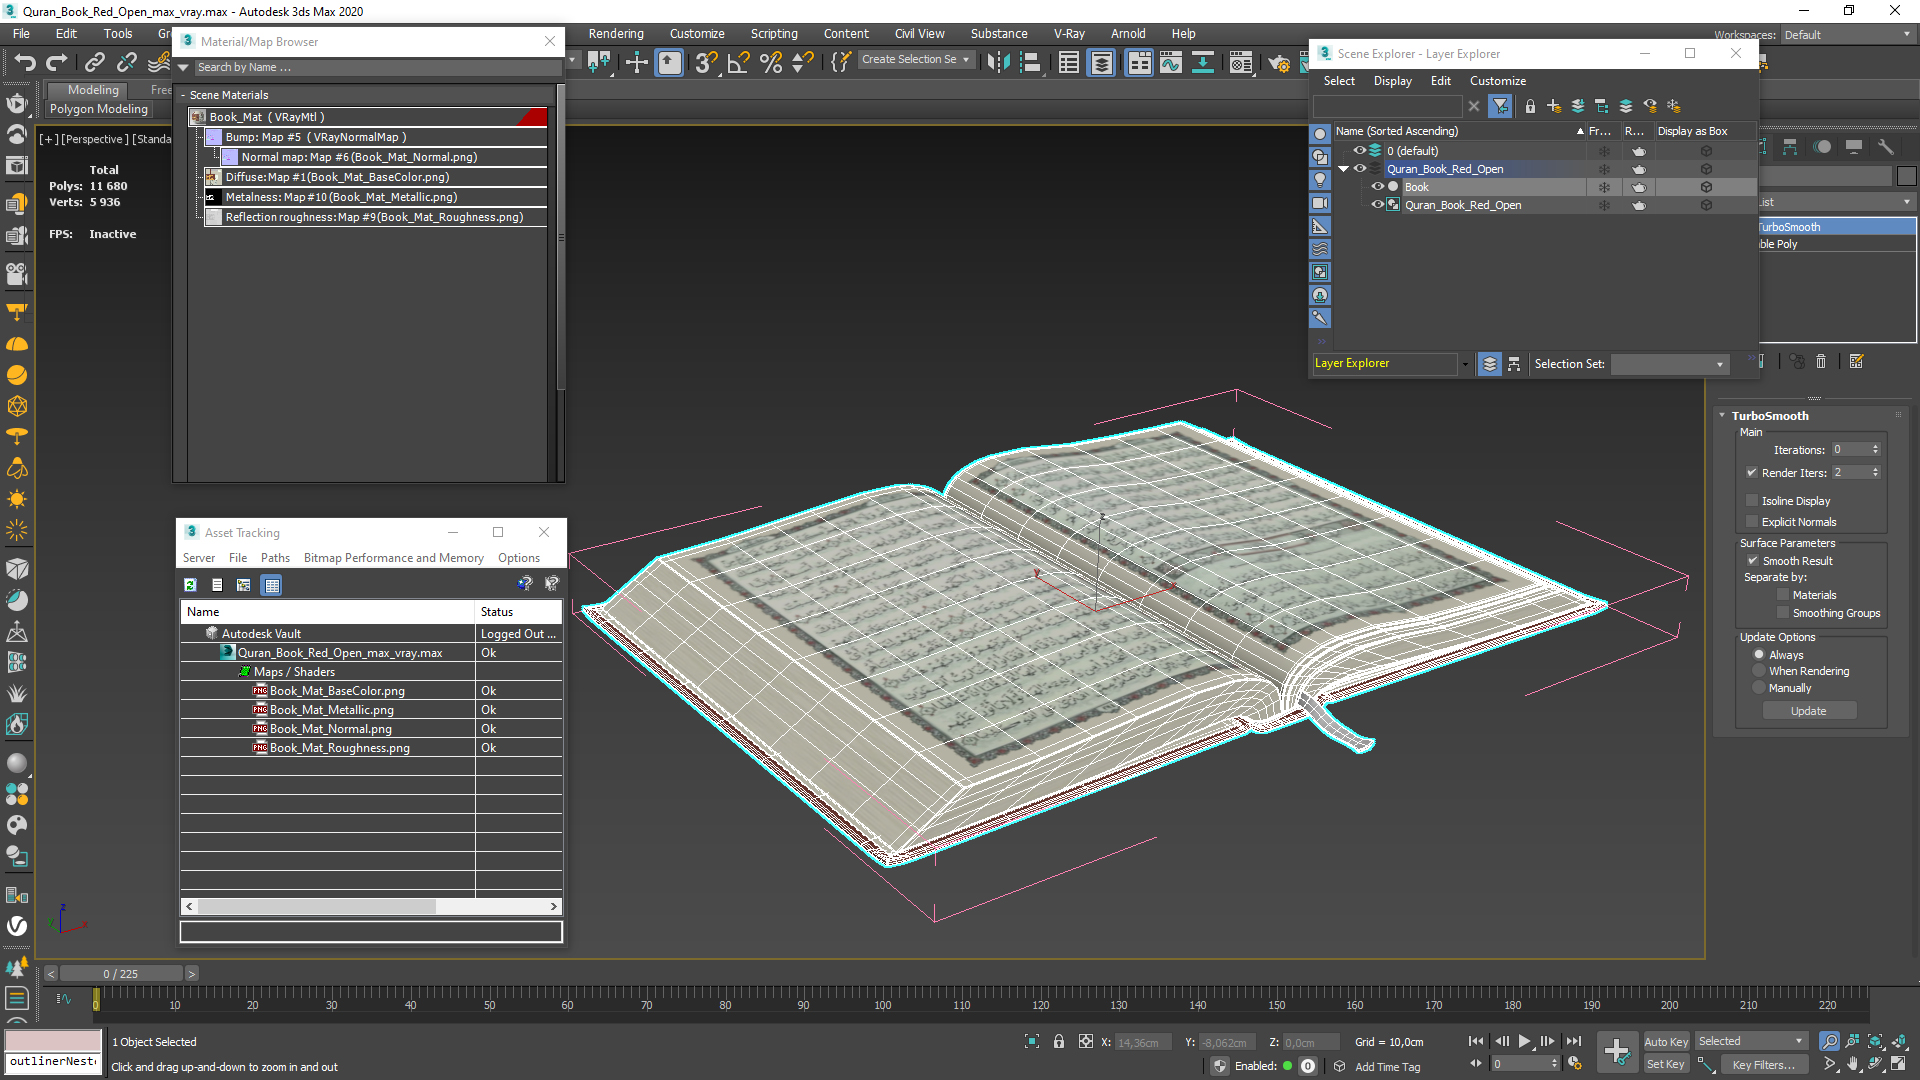This screenshot has width=1920, height=1080.
Task: Open Material Browser options dropdown arrow
Action: point(184,68)
